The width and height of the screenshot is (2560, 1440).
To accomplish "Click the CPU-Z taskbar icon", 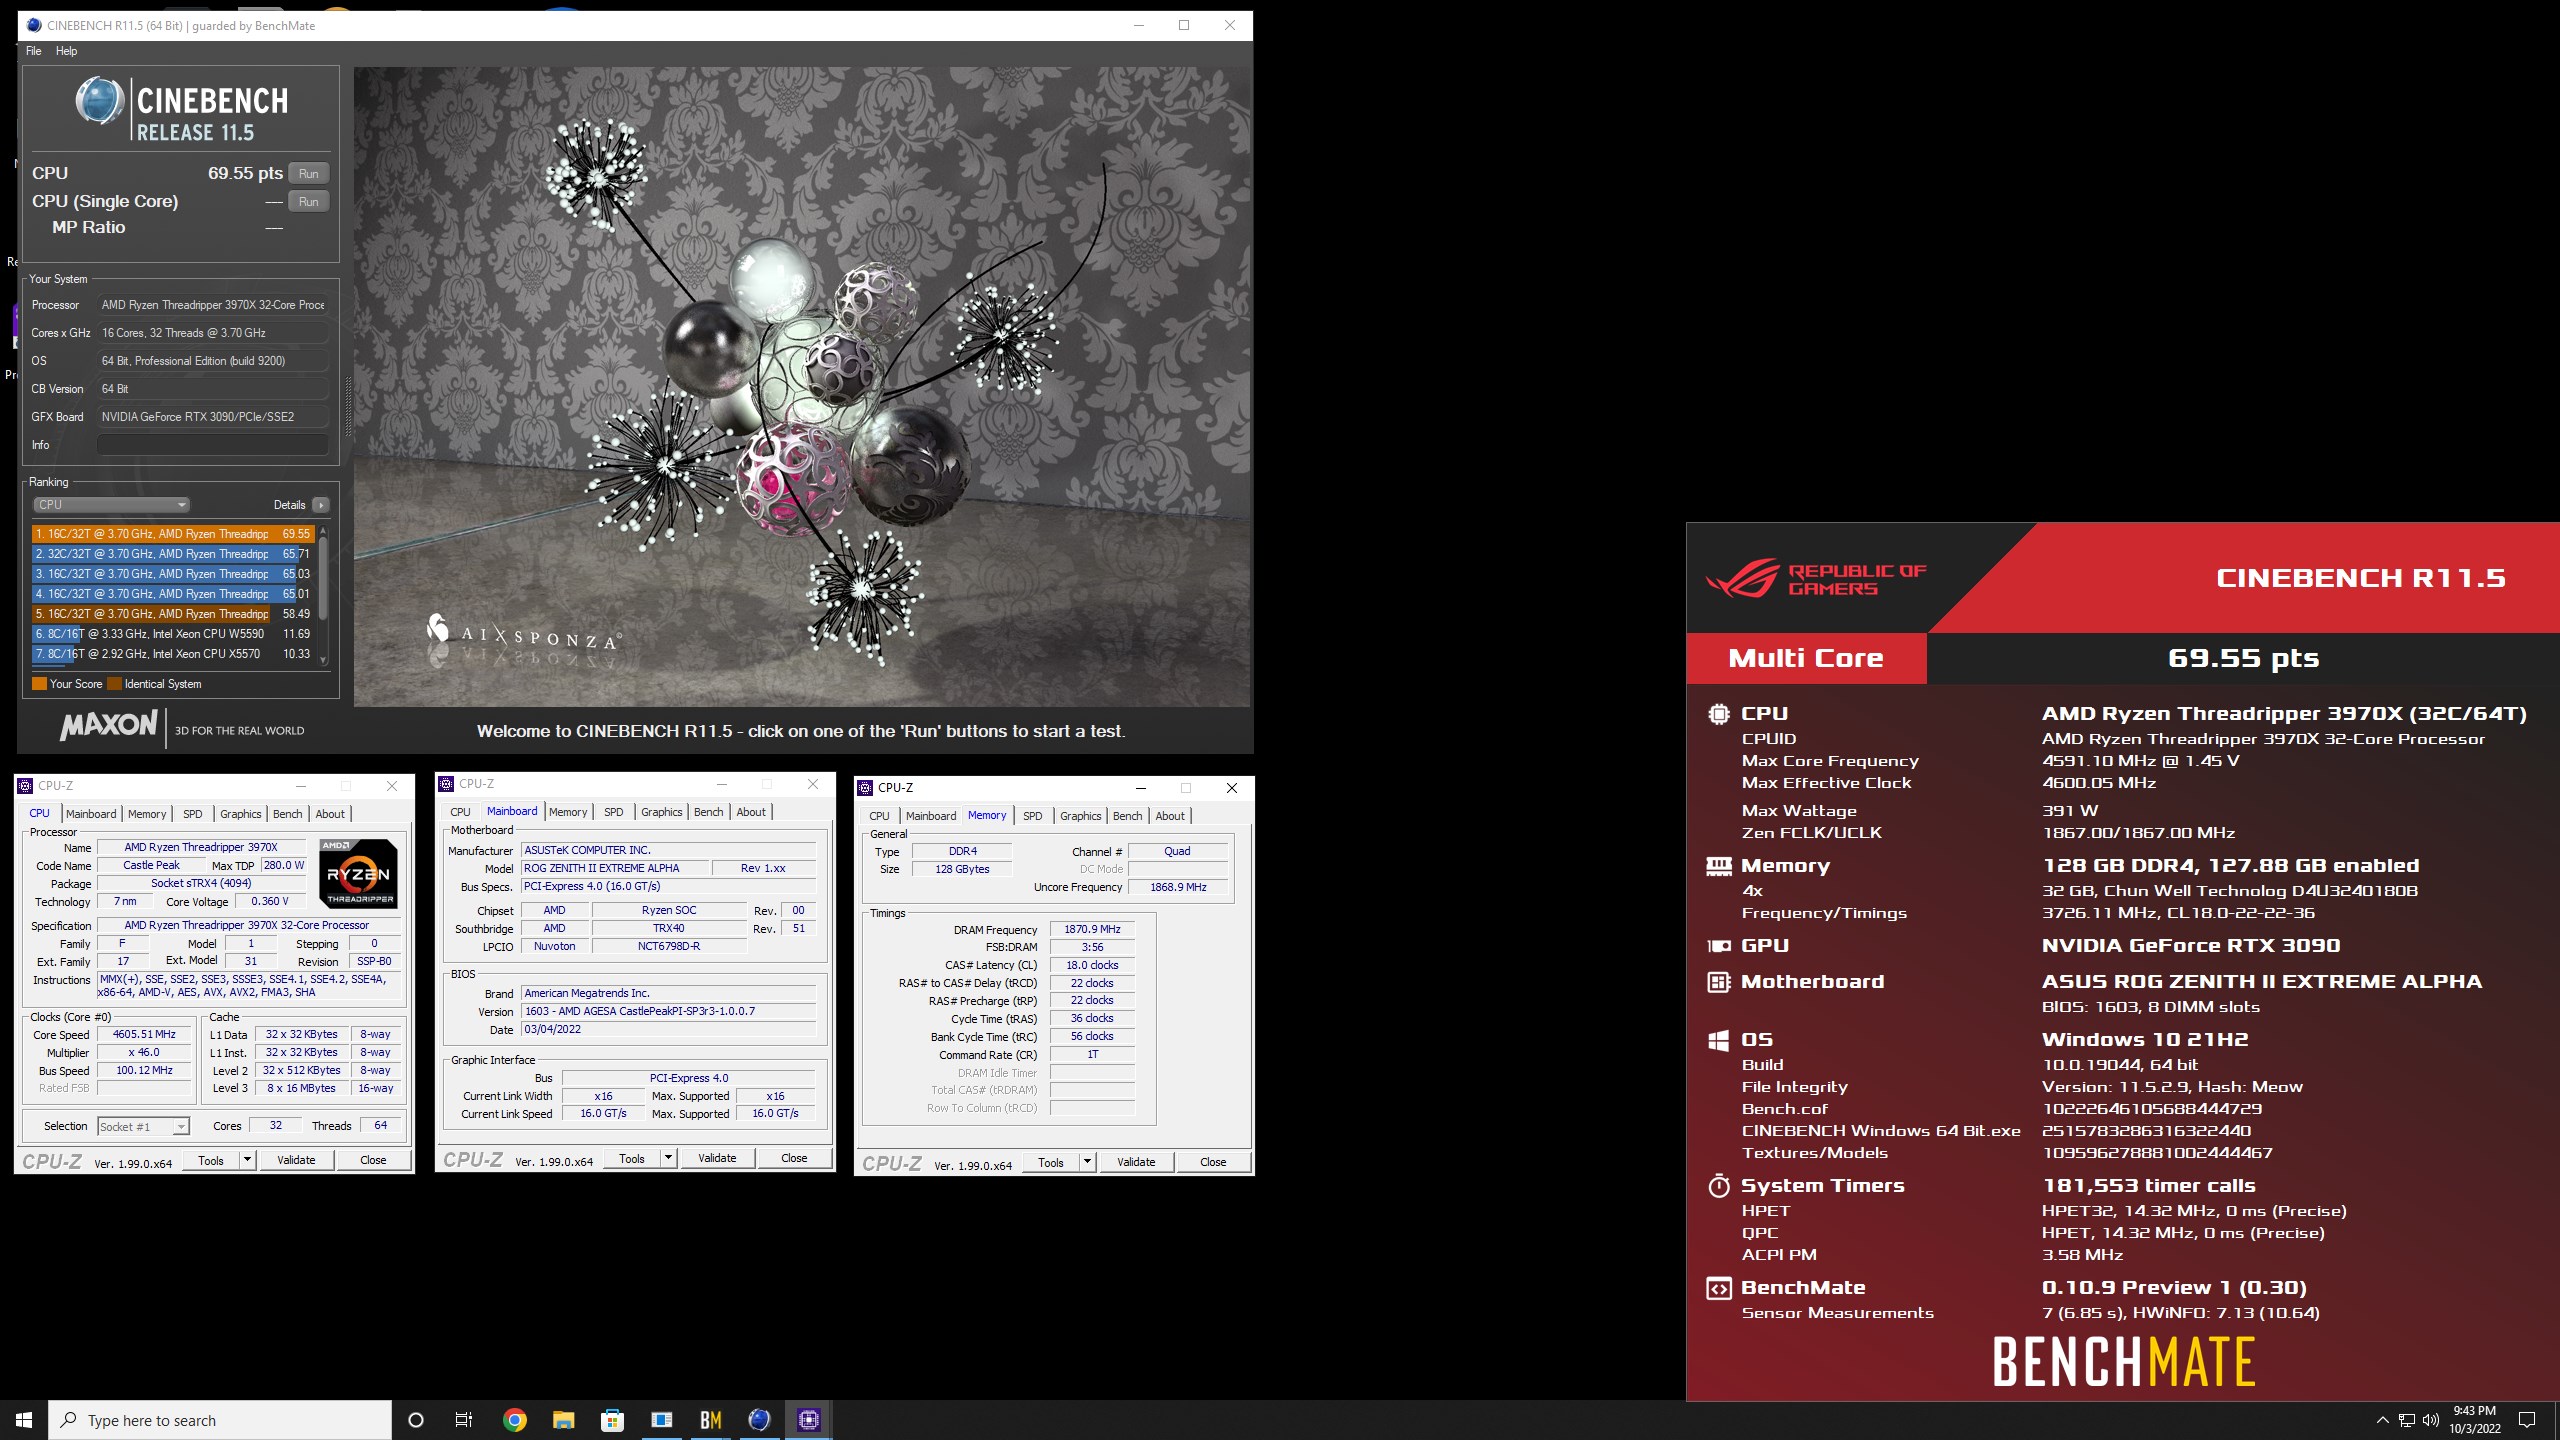I will click(809, 1420).
